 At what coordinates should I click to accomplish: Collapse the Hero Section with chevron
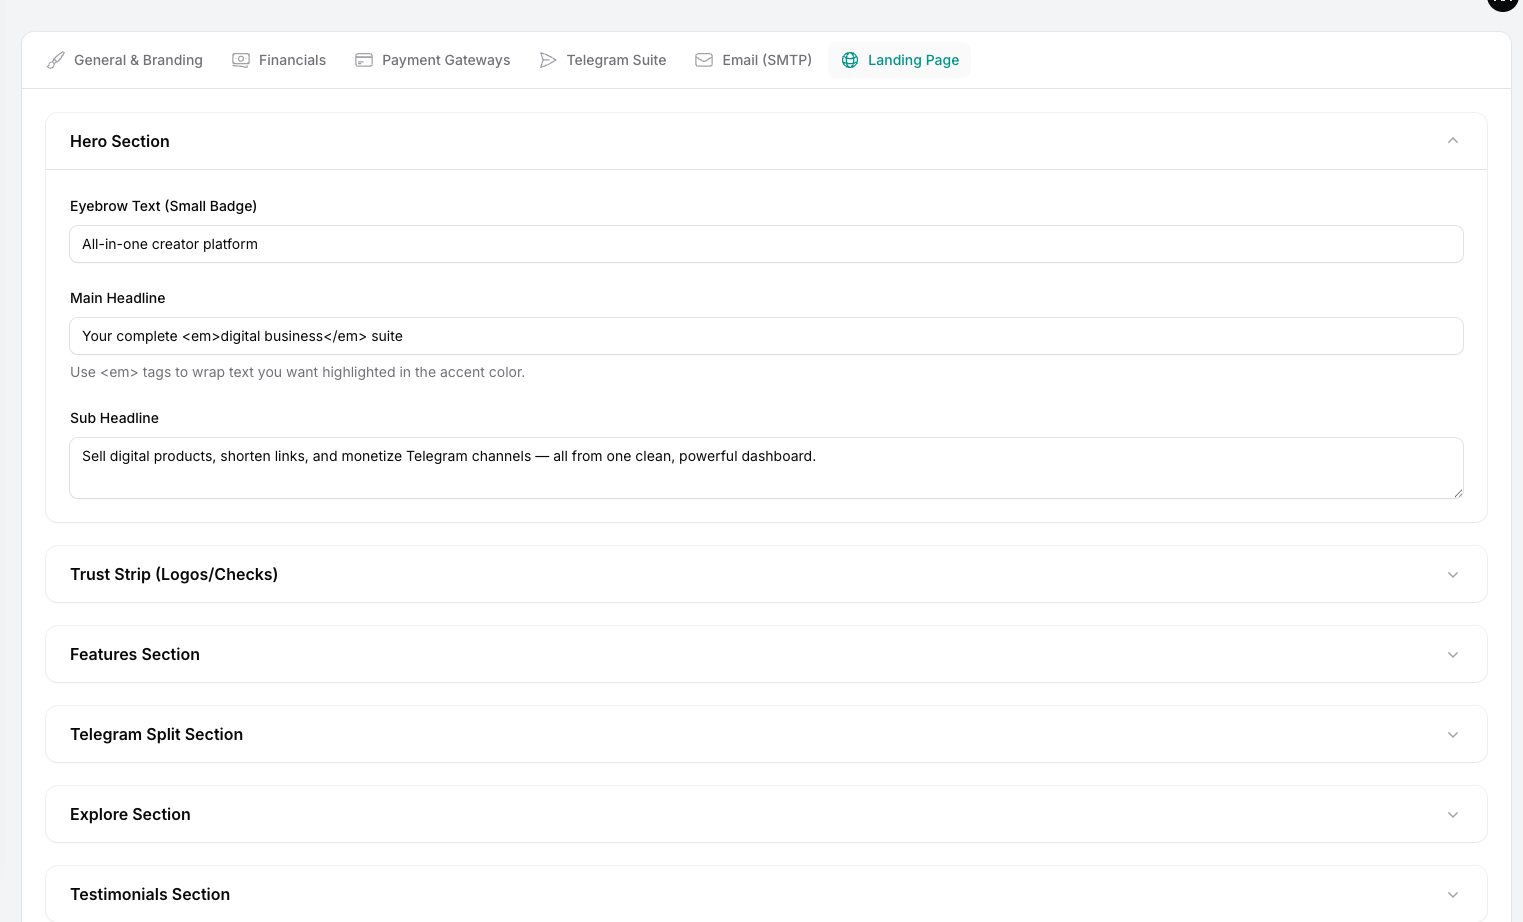tap(1453, 141)
